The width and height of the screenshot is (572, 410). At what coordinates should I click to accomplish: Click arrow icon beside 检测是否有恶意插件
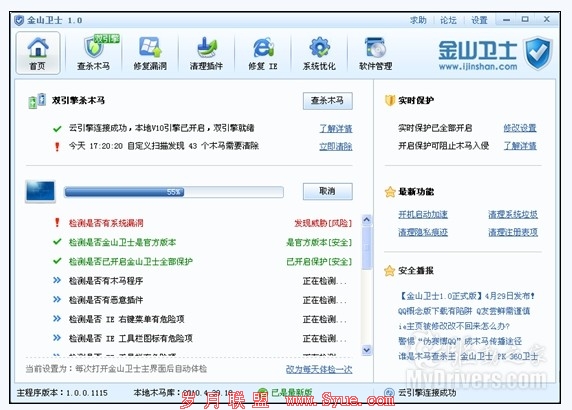click(x=57, y=299)
